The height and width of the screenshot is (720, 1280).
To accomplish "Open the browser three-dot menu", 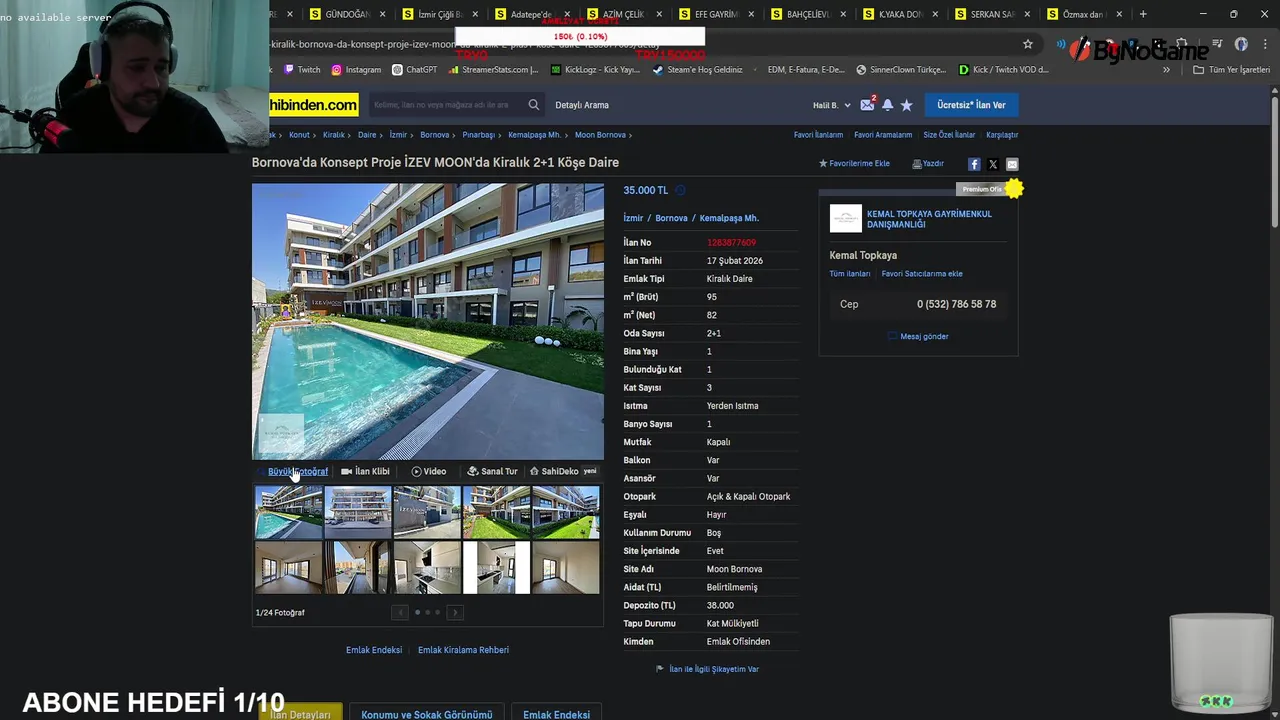I will (1263, 44).
